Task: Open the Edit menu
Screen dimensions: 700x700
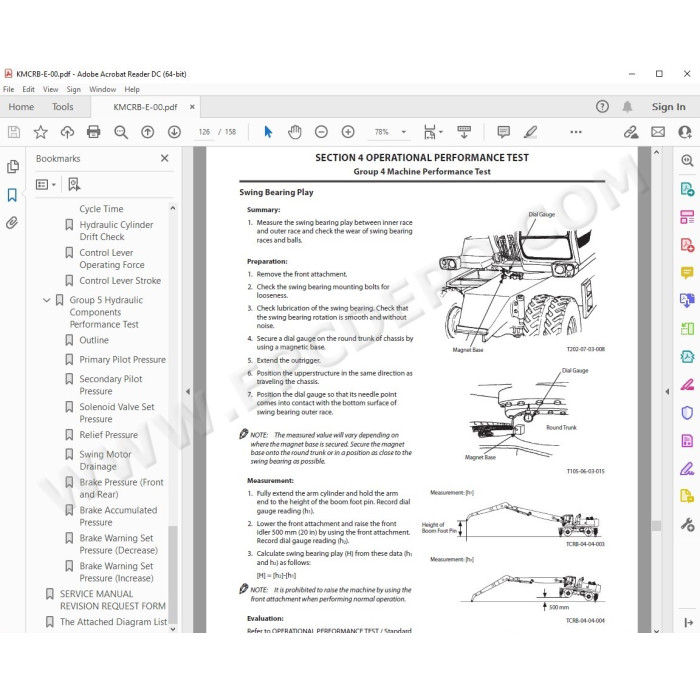Action: tap(29, 89)
